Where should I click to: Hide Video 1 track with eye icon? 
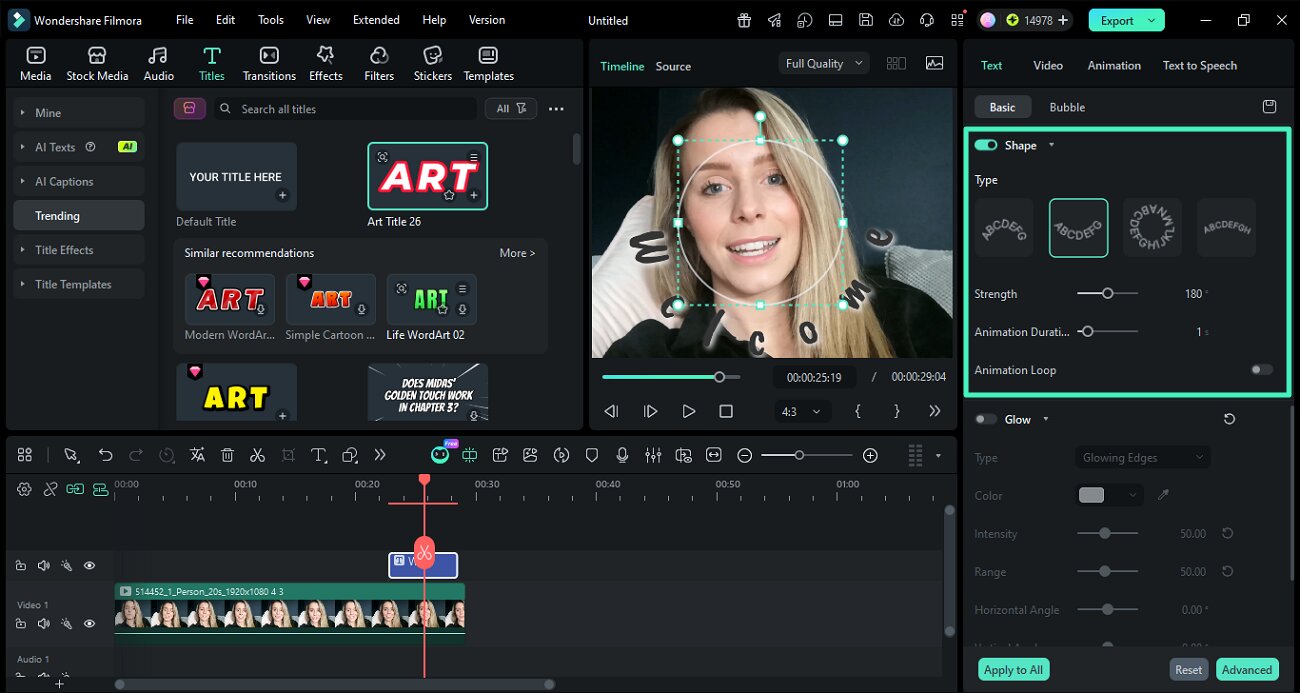point(89,624)
